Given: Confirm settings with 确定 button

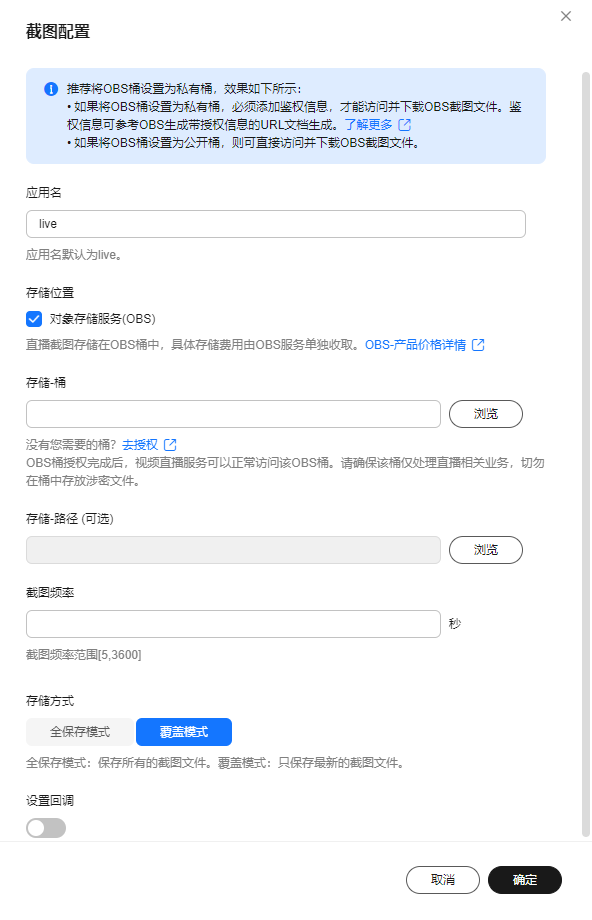Looking at the screenshot, I should click(x=525, y=880).
